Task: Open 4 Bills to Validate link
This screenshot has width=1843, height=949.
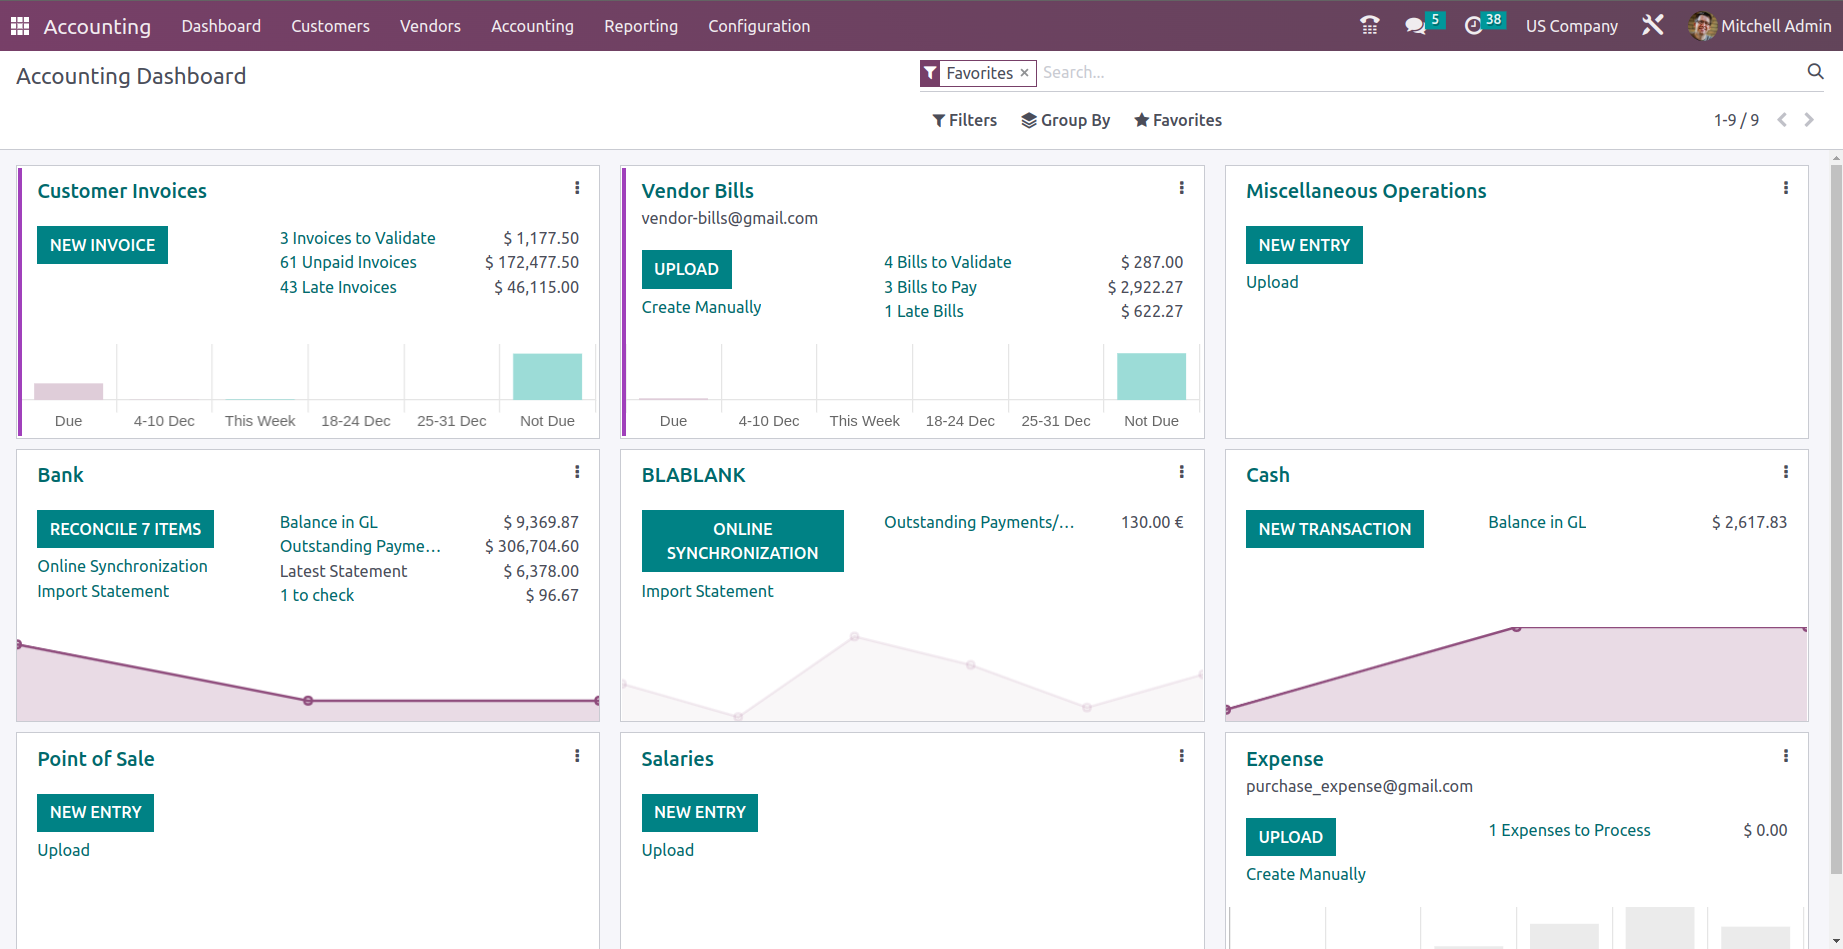Action: 948,262
